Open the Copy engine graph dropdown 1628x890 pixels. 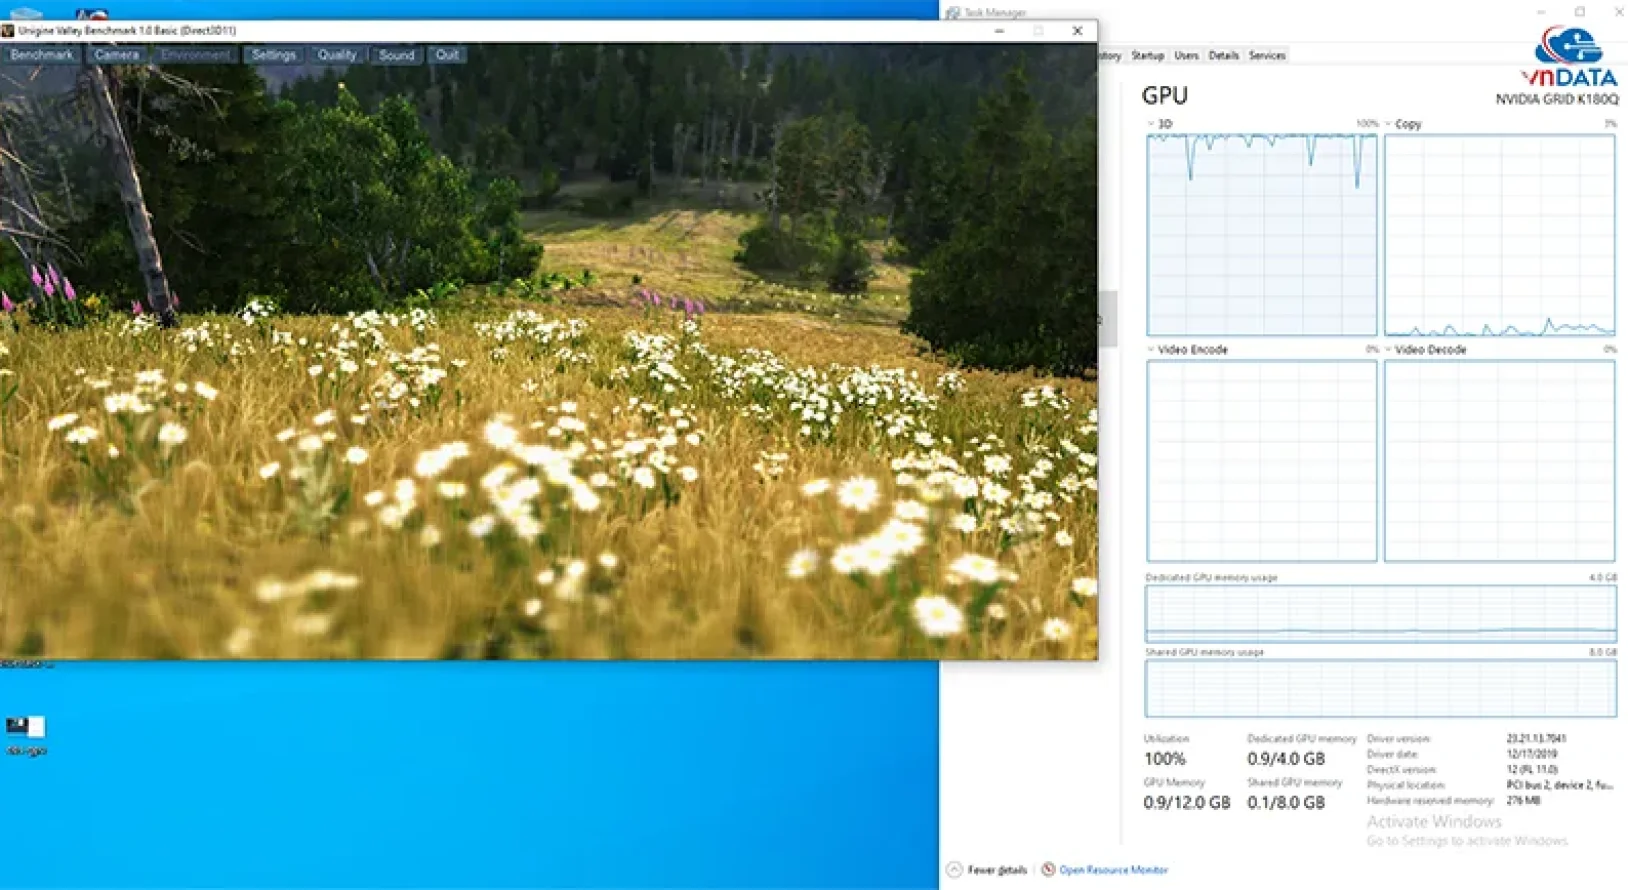click(x=1388, y=124)
